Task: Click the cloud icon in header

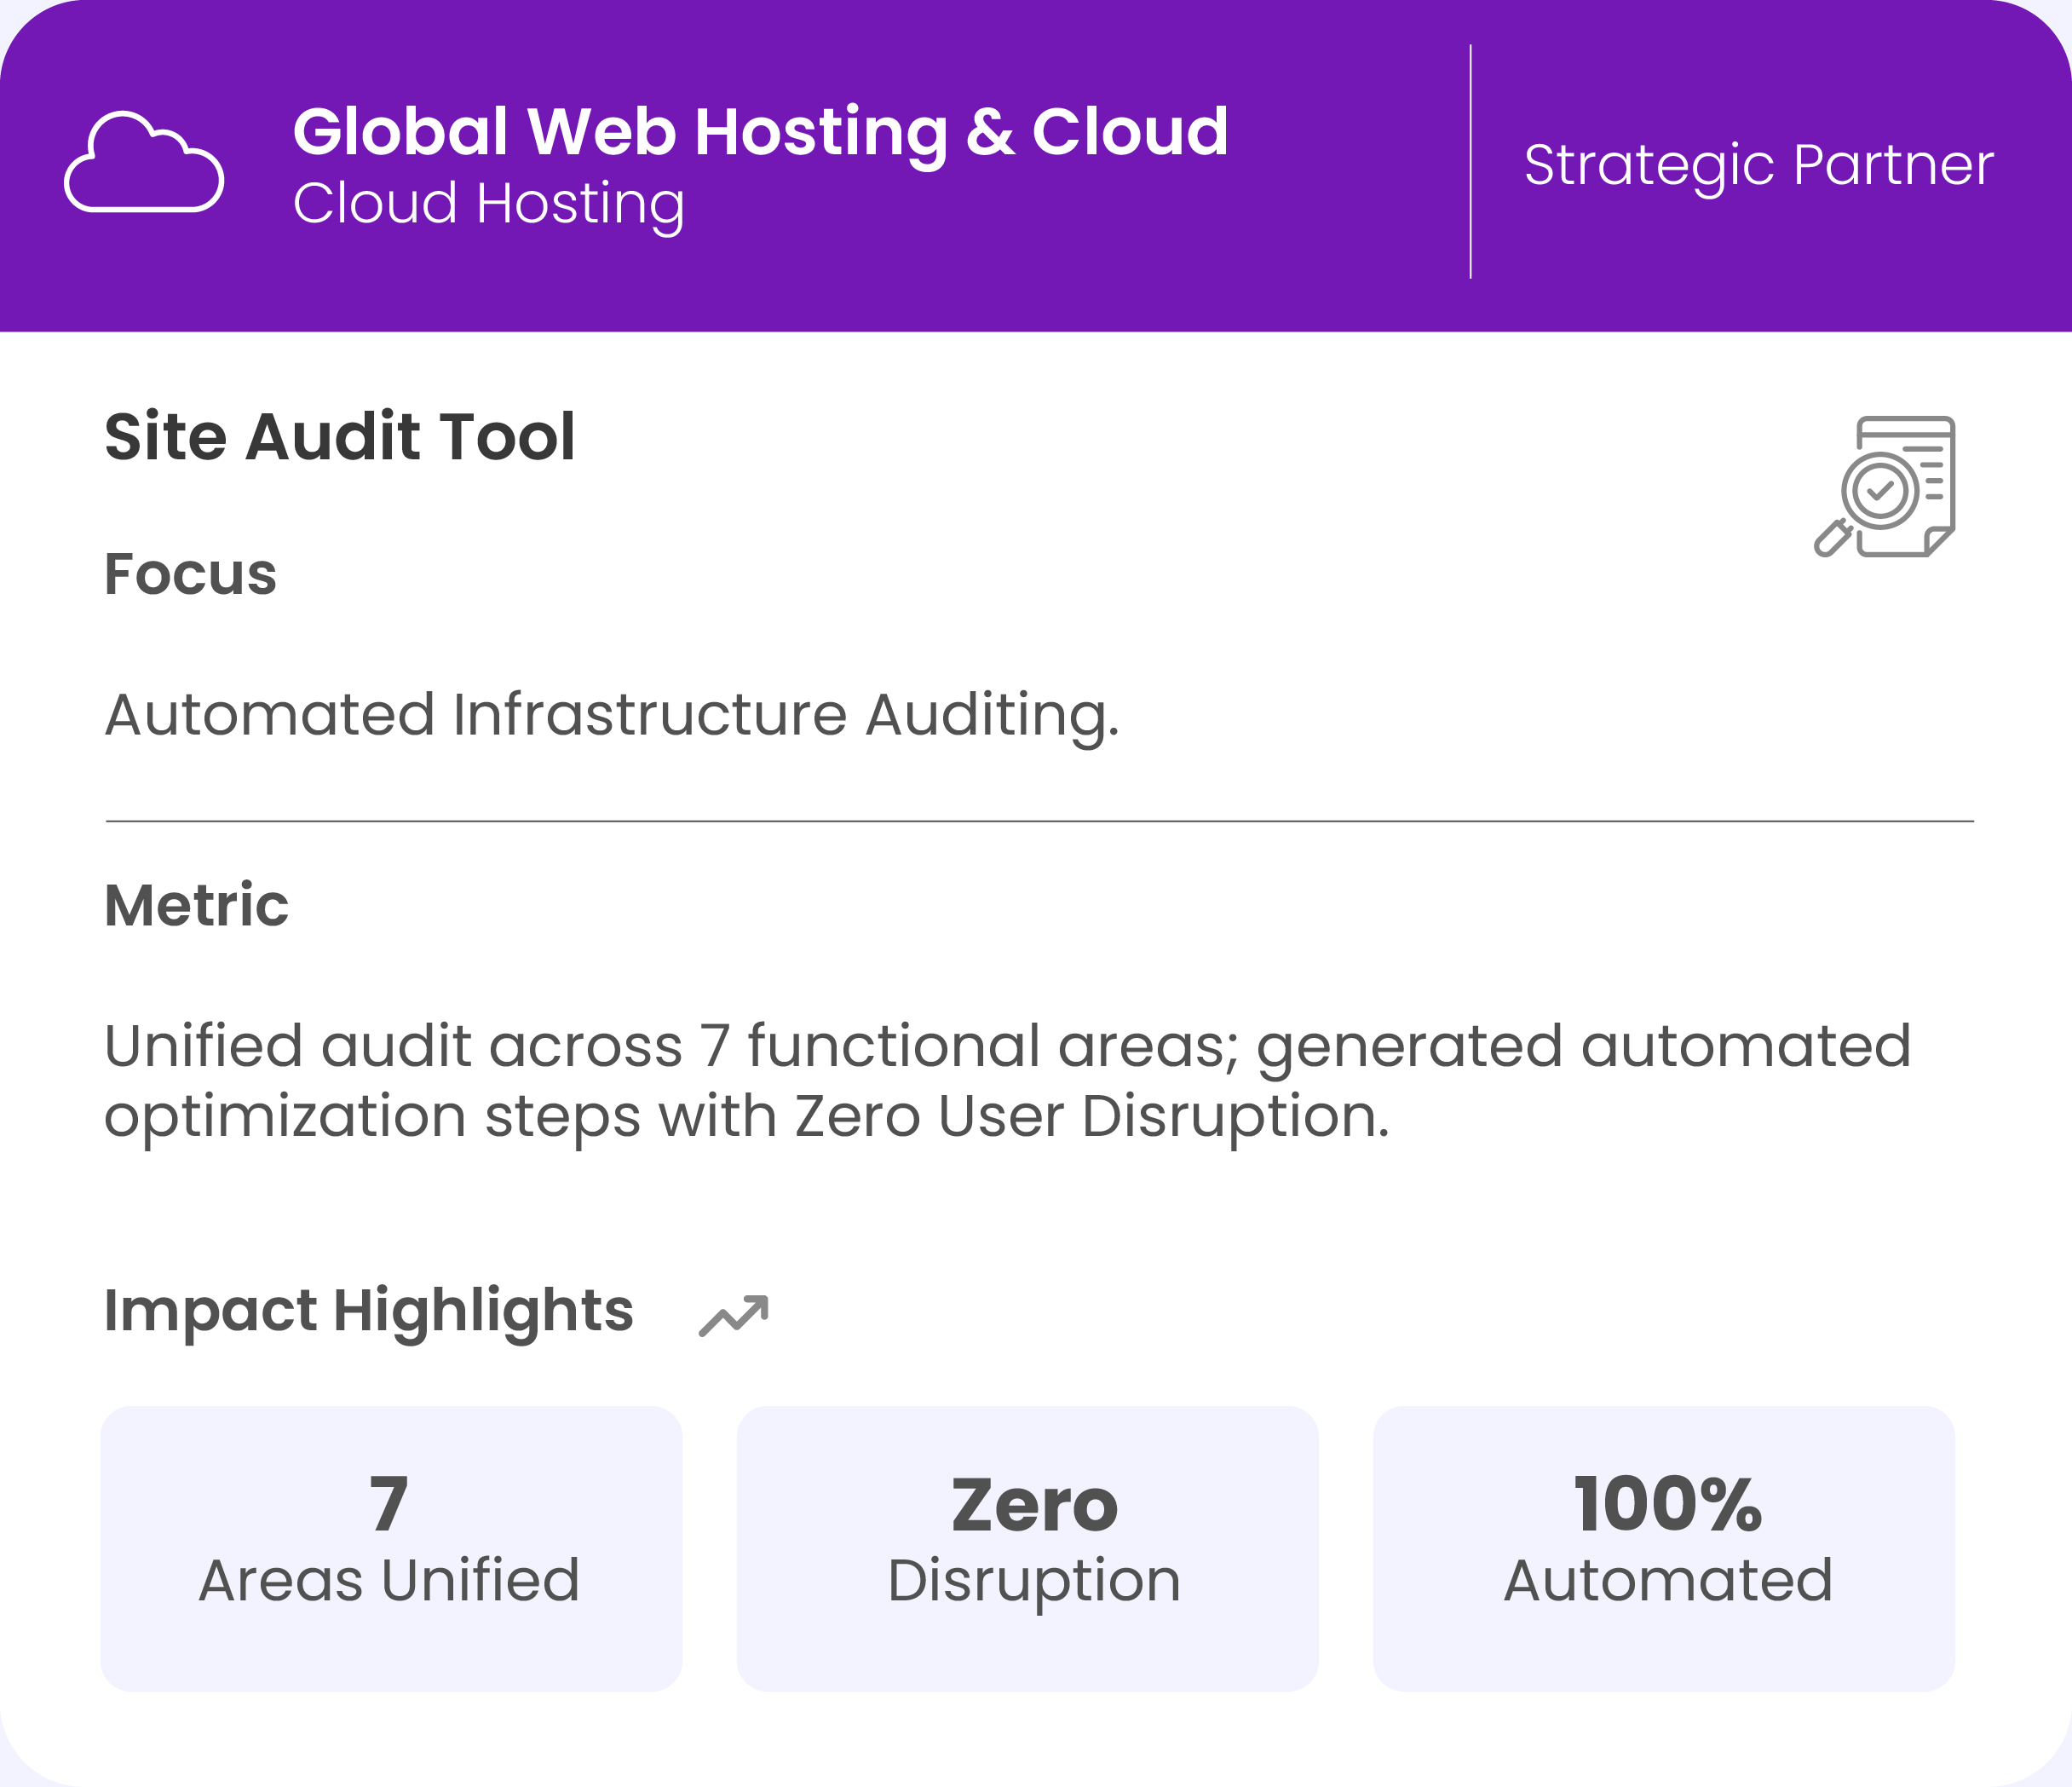Action: [144, 162]
